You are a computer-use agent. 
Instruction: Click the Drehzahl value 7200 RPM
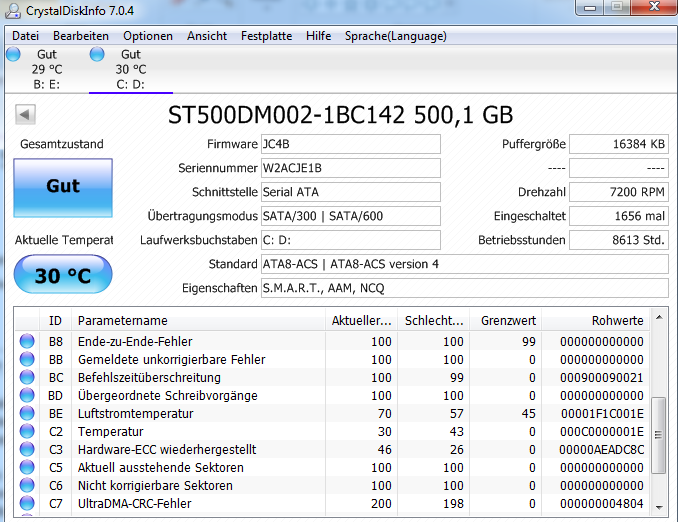coord(619,192)
